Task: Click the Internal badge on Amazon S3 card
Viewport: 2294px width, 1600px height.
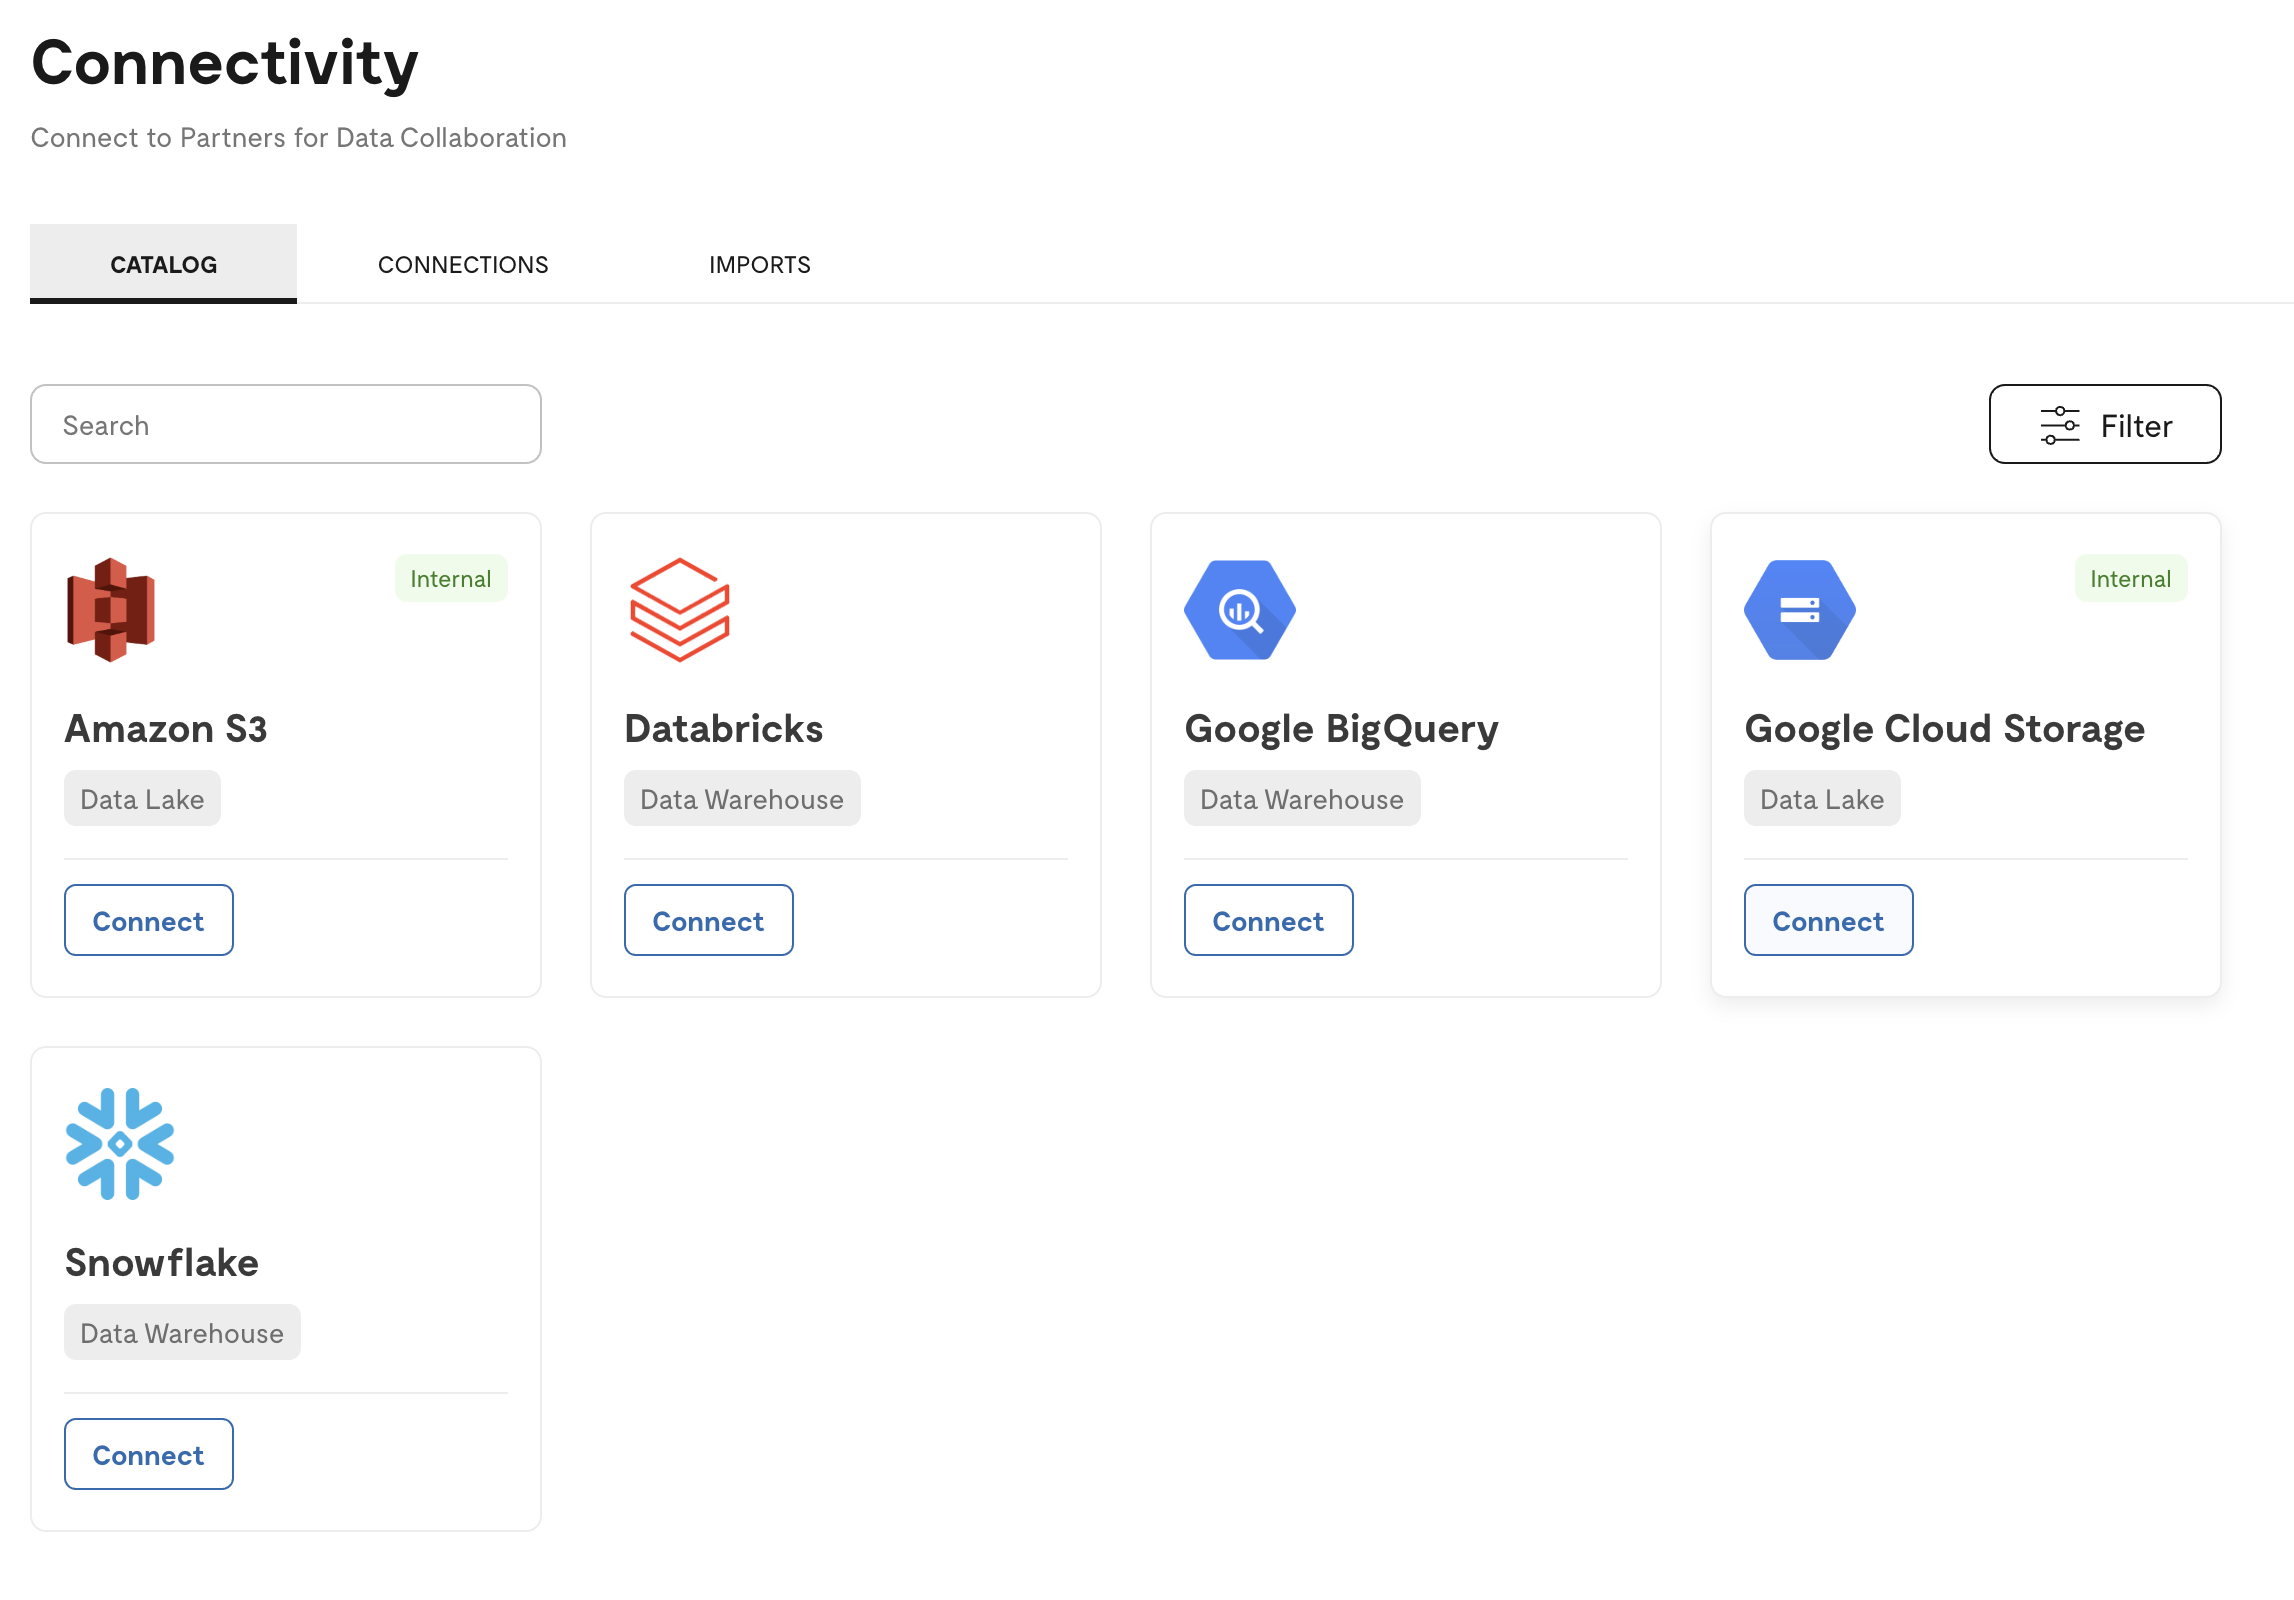Action: pos(451,579)
